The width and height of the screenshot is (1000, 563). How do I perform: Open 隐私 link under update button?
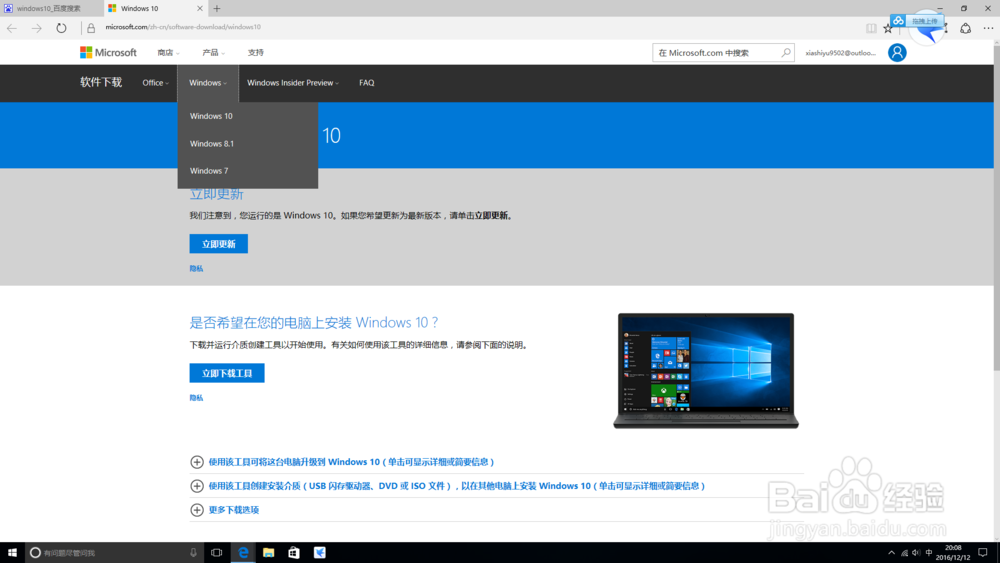[196, 268]
